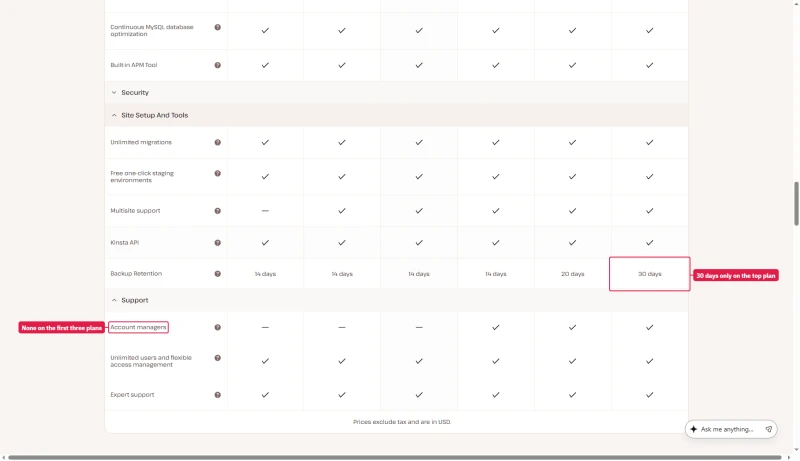Click the 'Multisite support' feature label

tap(135, 211)
